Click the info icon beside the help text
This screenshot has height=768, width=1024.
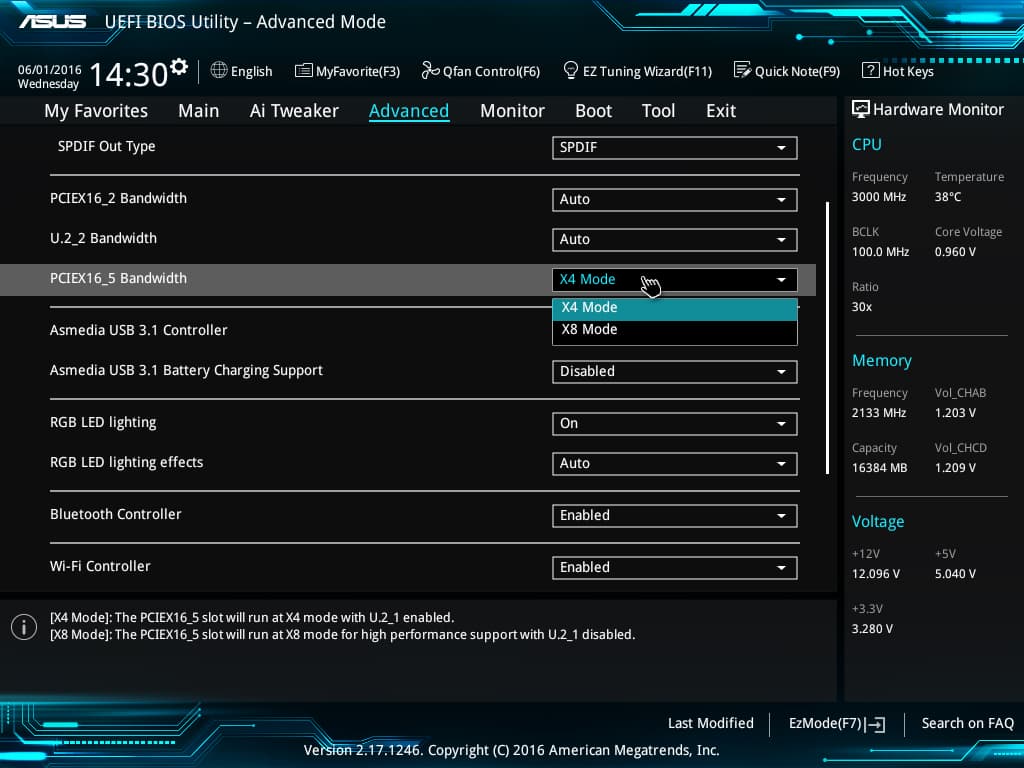pos(24,627)
